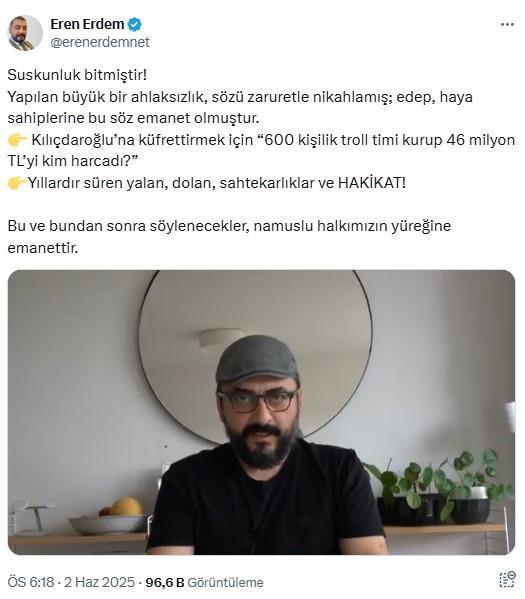Open the @erenerdemnet handle link

tap(100, 42)
